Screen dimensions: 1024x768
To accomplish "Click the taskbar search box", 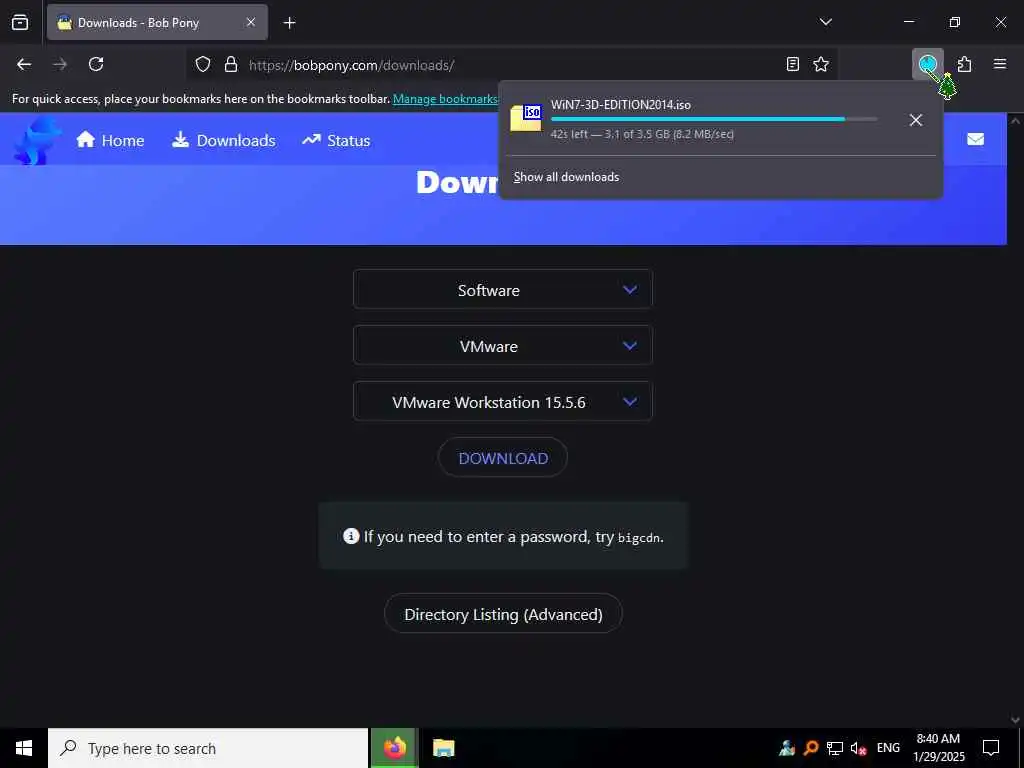I will (x=208, y=748).
